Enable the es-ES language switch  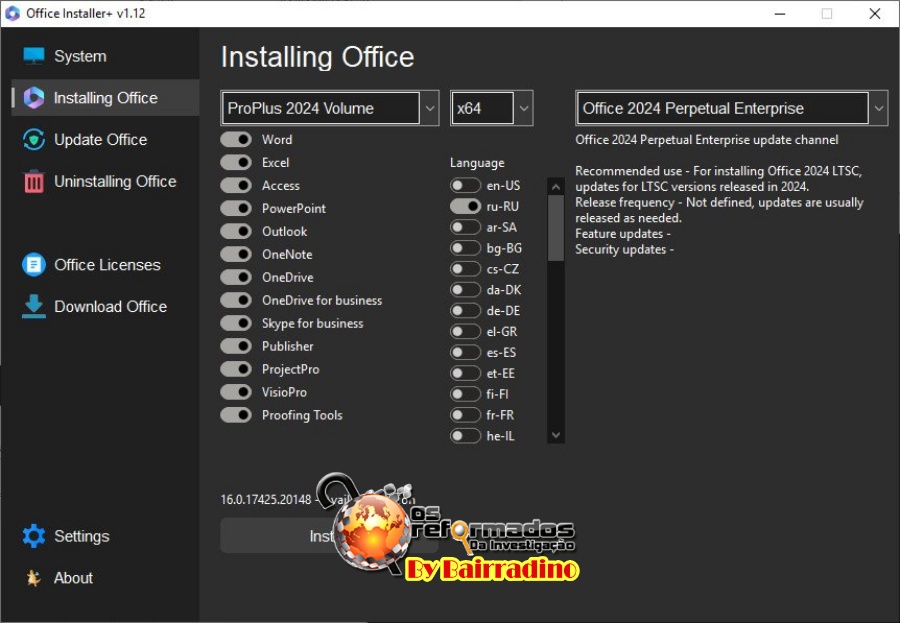pyautogui.click(x=465, y=353)
